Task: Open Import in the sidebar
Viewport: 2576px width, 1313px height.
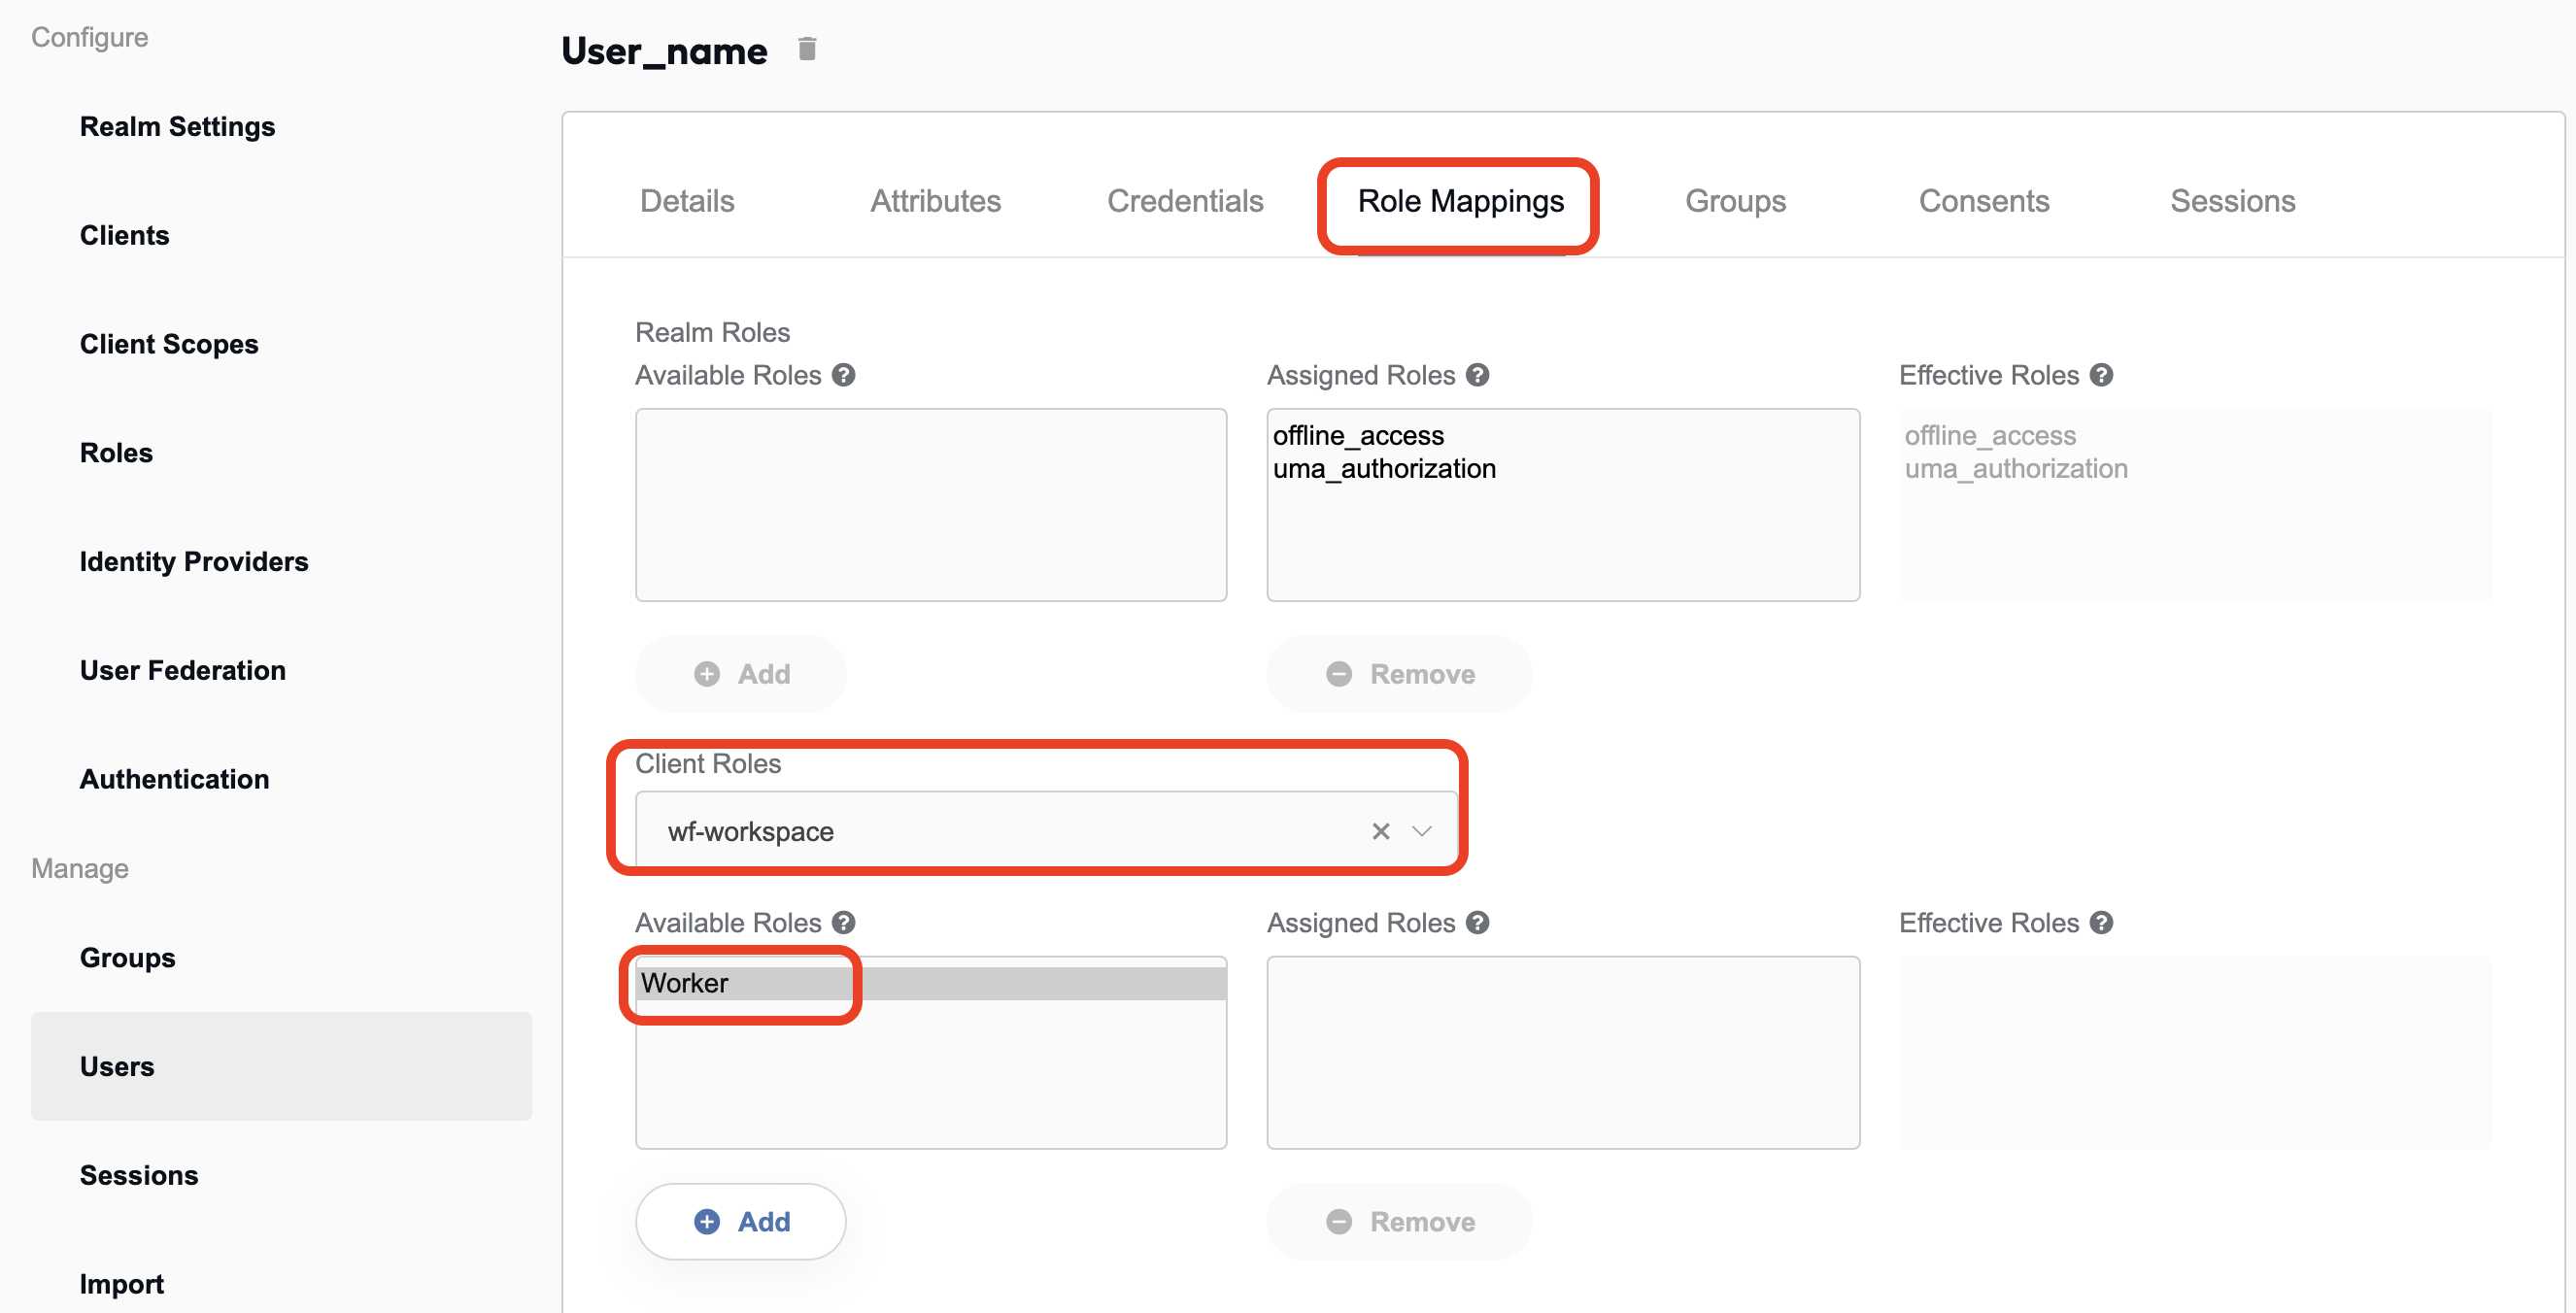Action: tap(121, 1284)
